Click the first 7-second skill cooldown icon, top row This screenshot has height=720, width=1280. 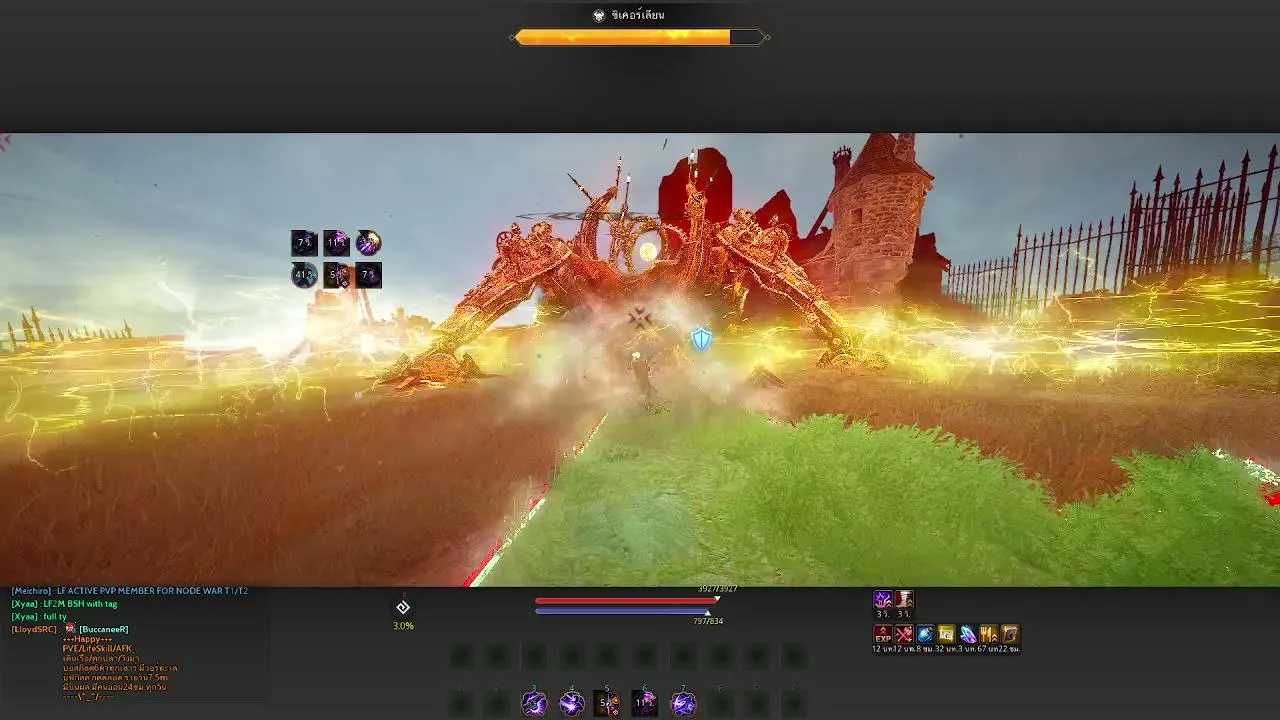click(304, 242)
